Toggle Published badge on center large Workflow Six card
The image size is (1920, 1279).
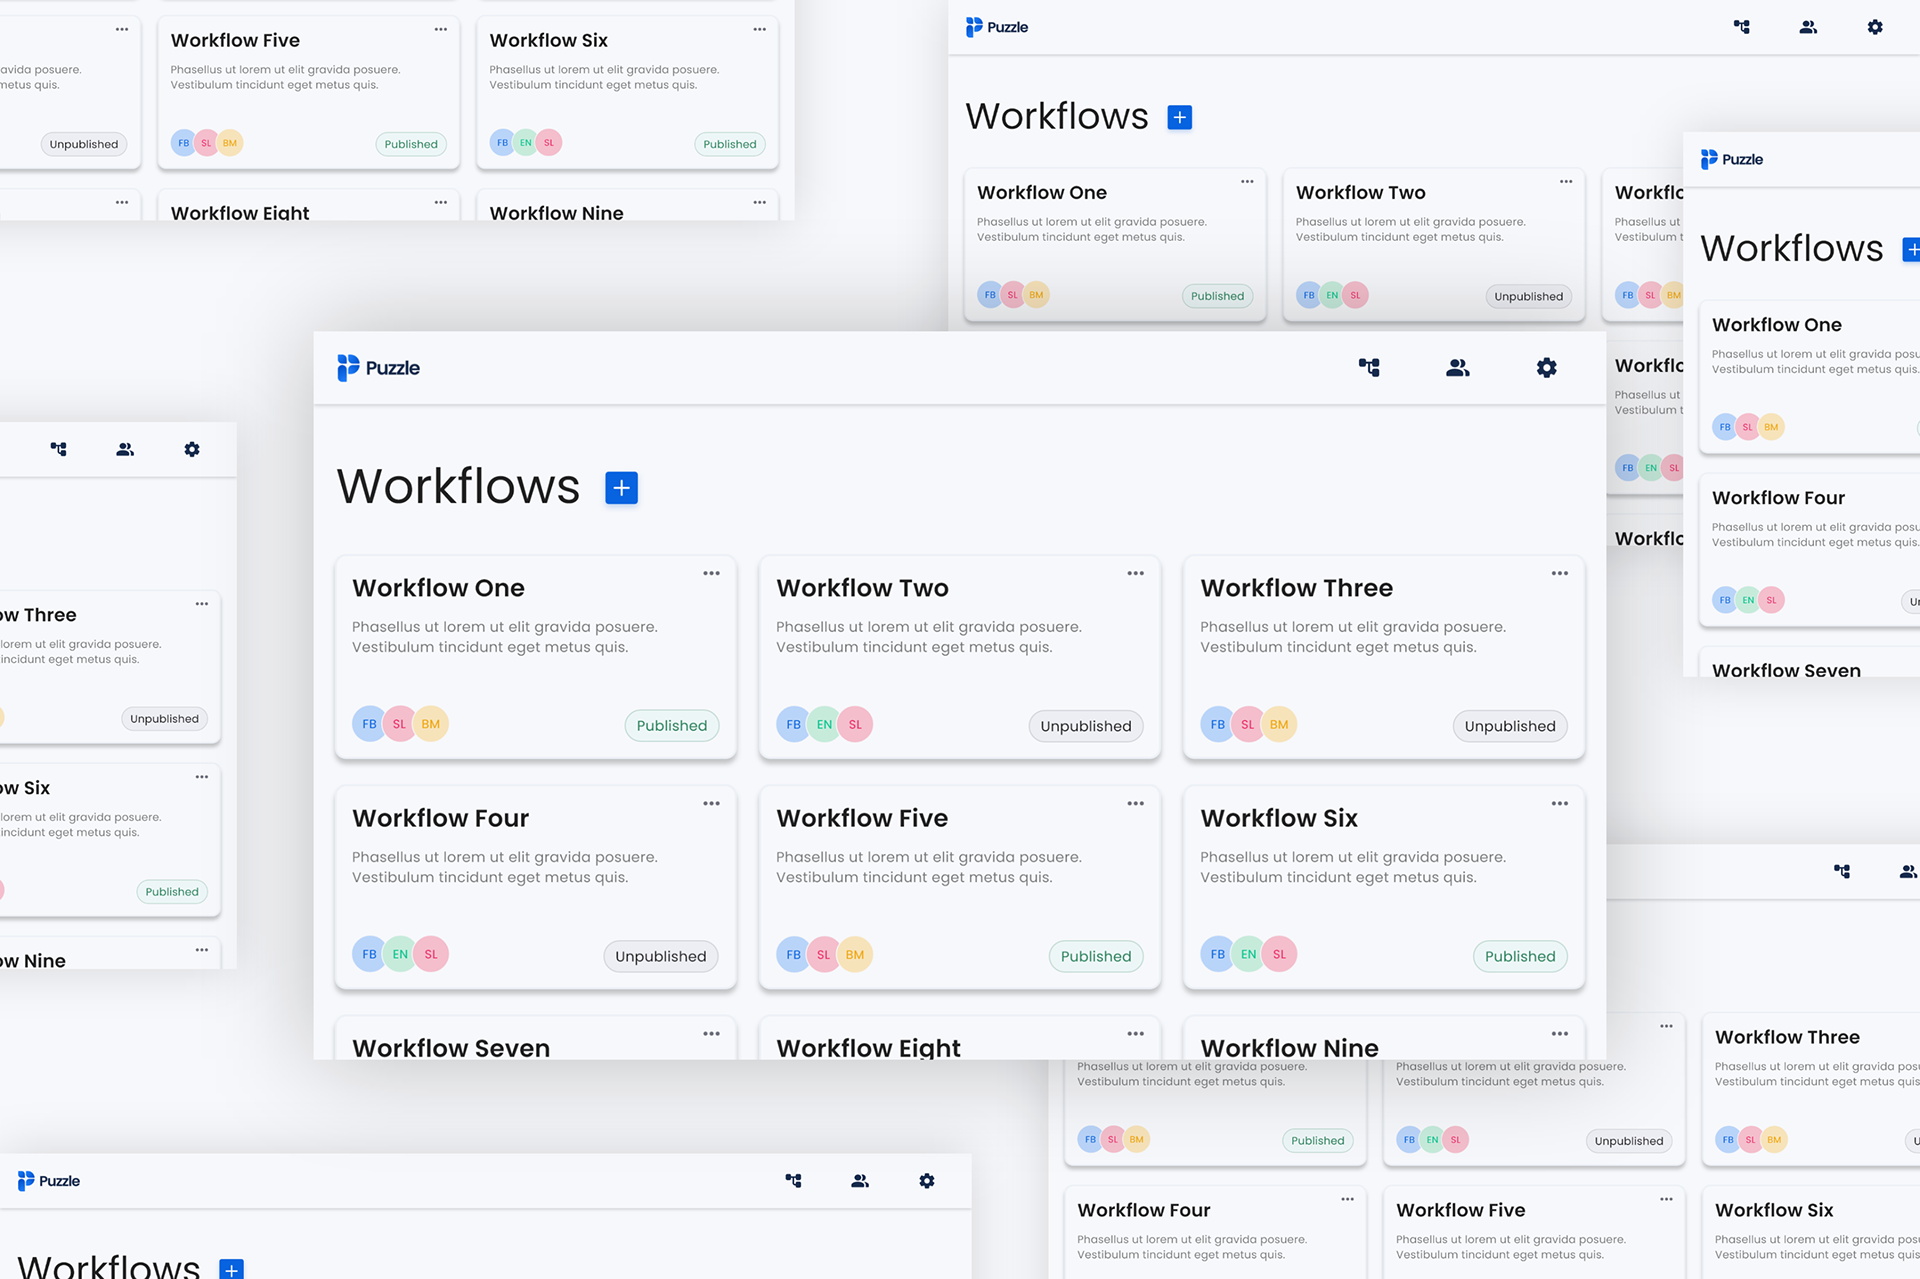[x=1519, y=956]
